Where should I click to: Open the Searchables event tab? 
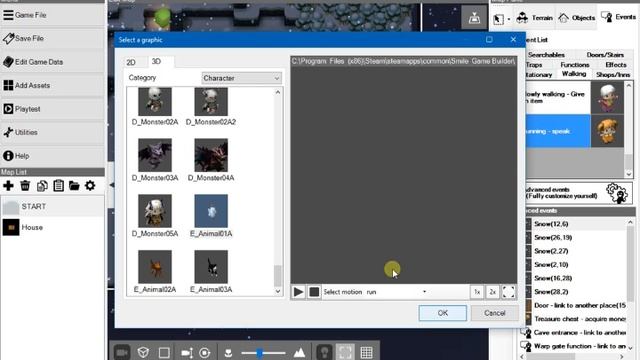(546, 55)
